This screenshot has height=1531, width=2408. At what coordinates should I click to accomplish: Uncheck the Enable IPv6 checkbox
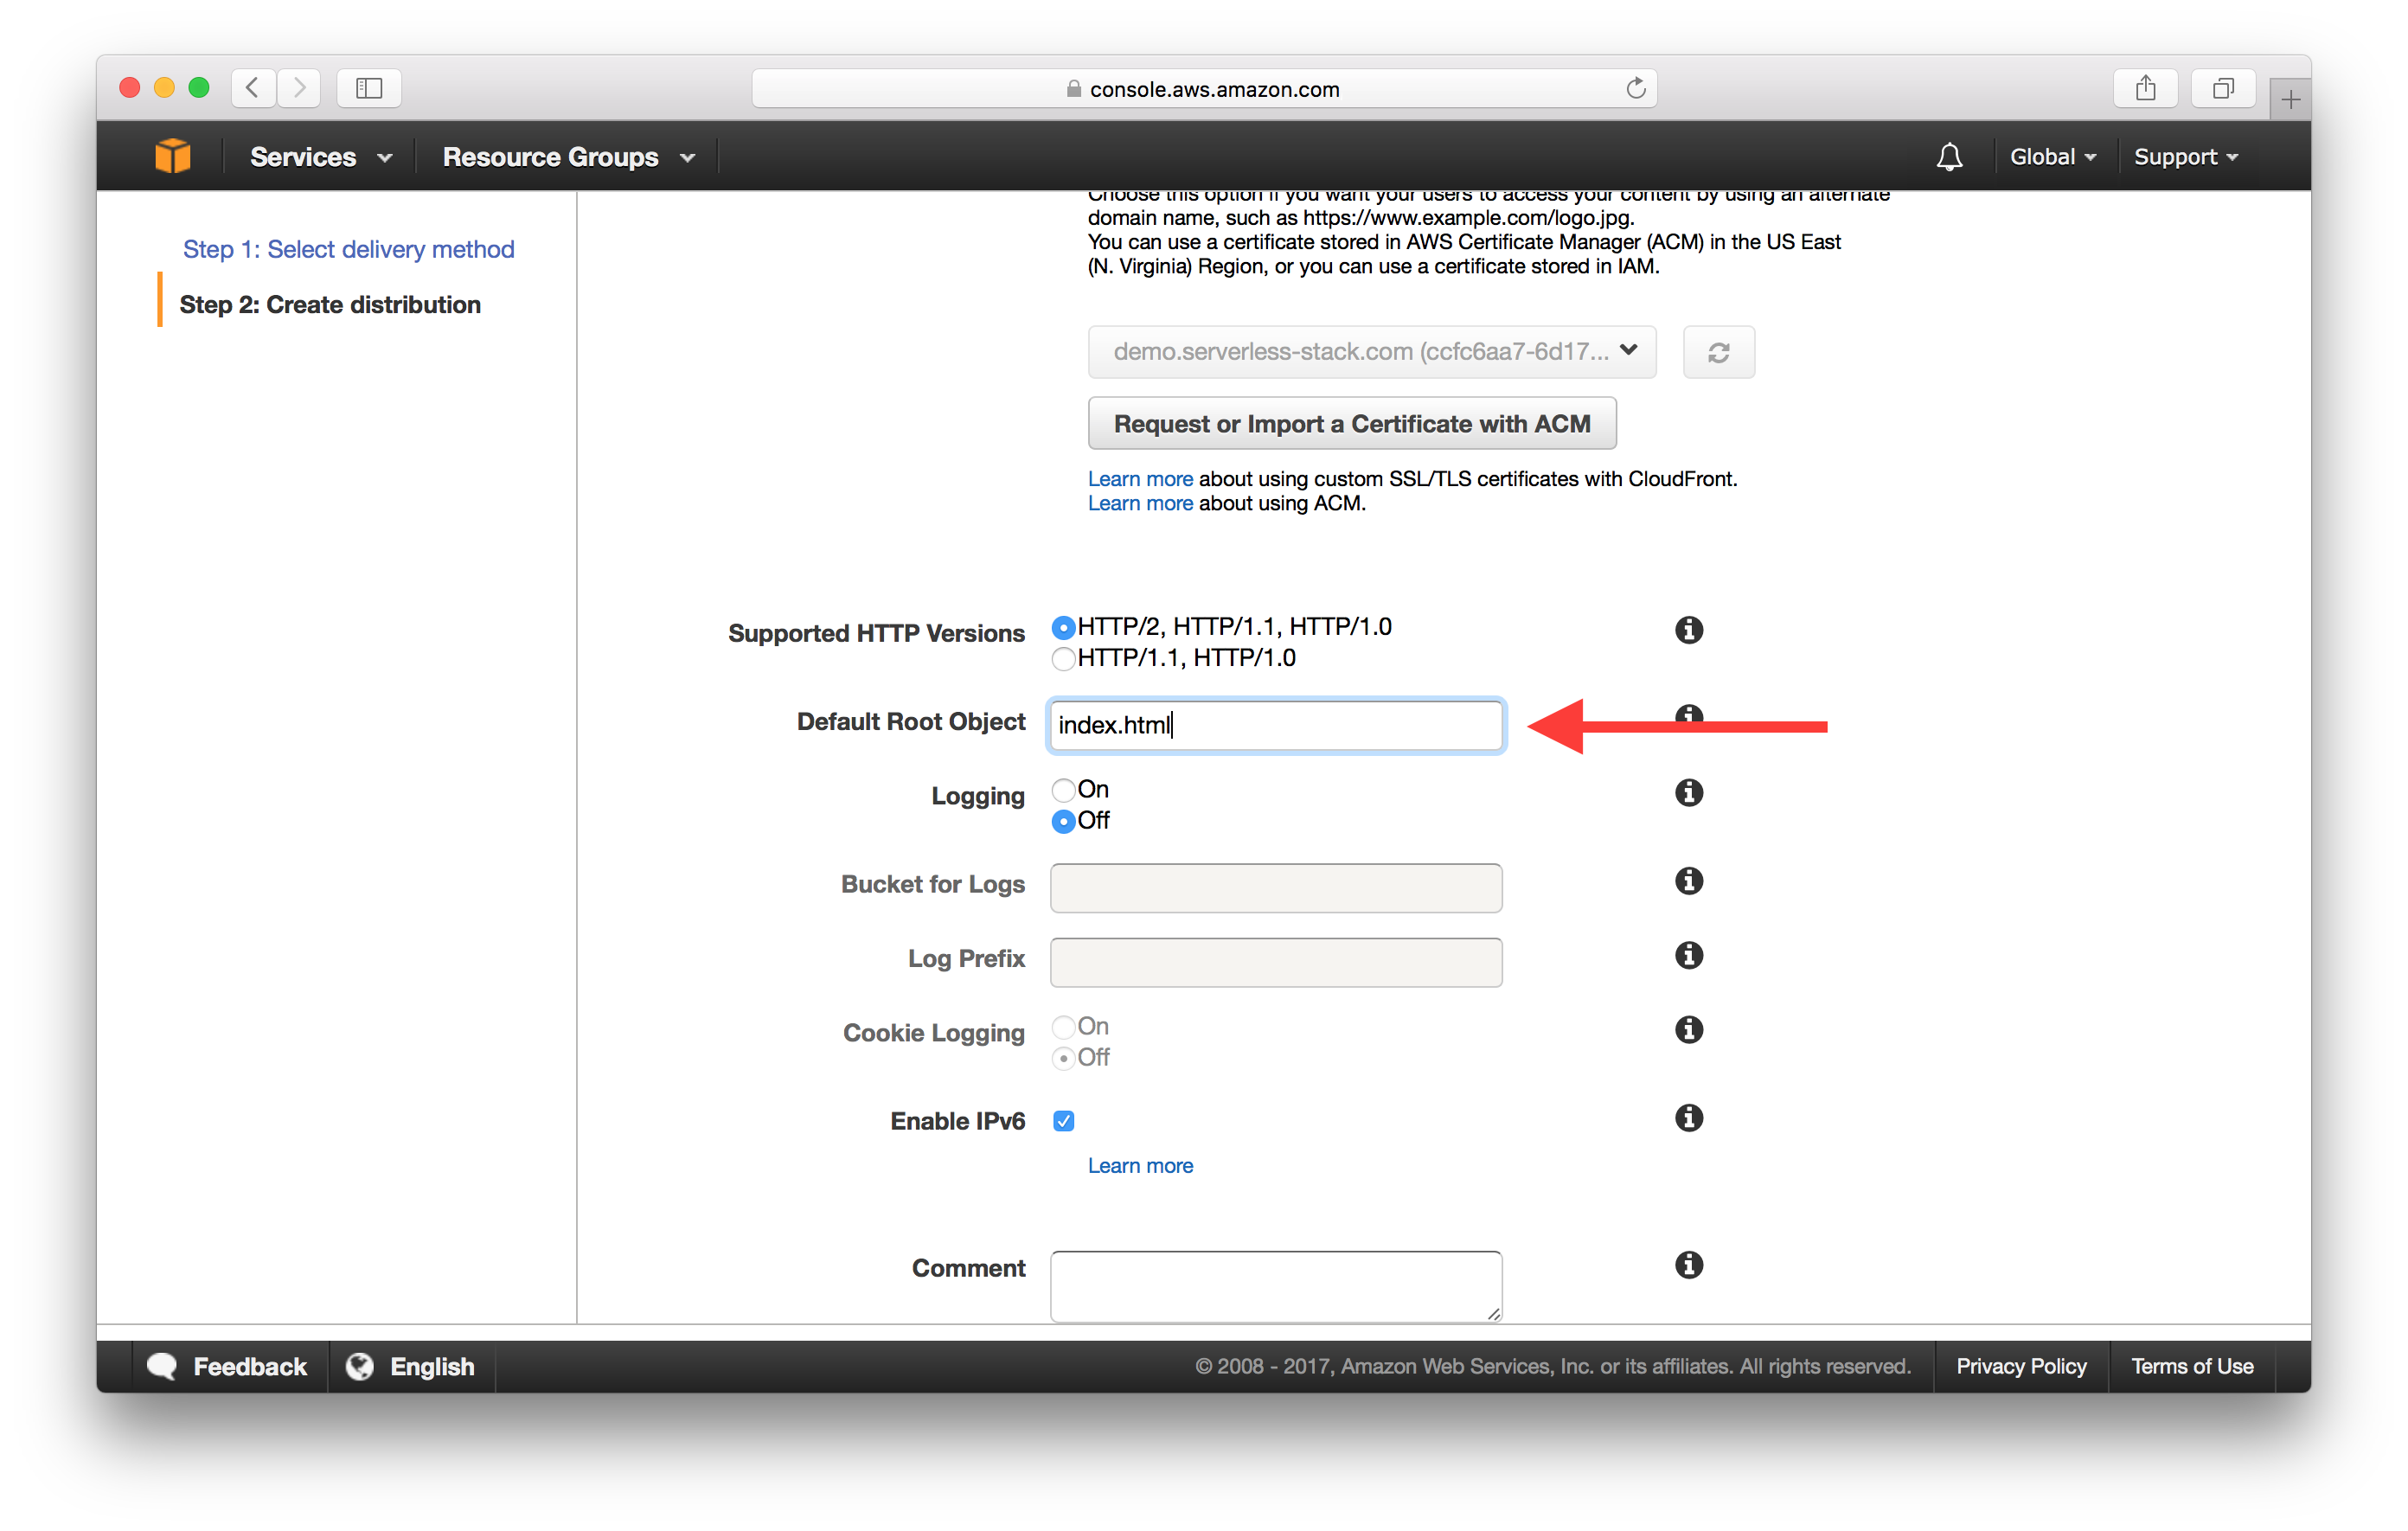tap(1063, 1121)
